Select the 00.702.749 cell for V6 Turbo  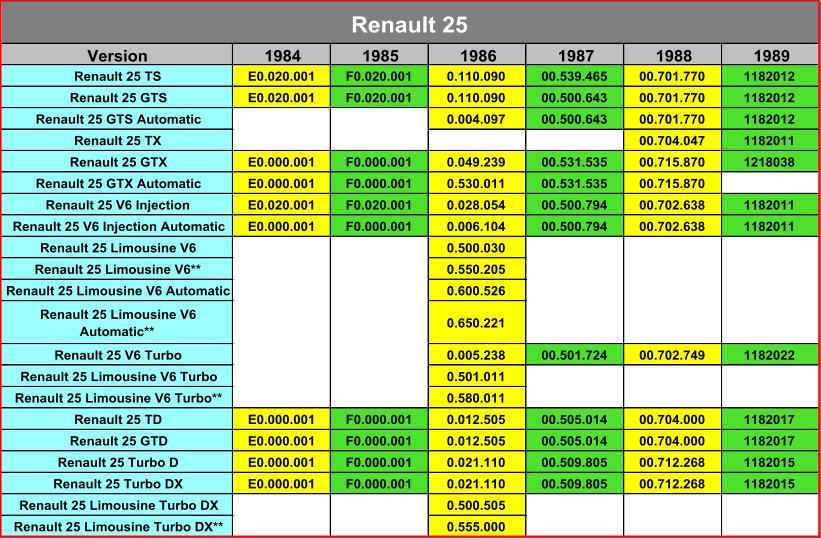tap(672, 355)
